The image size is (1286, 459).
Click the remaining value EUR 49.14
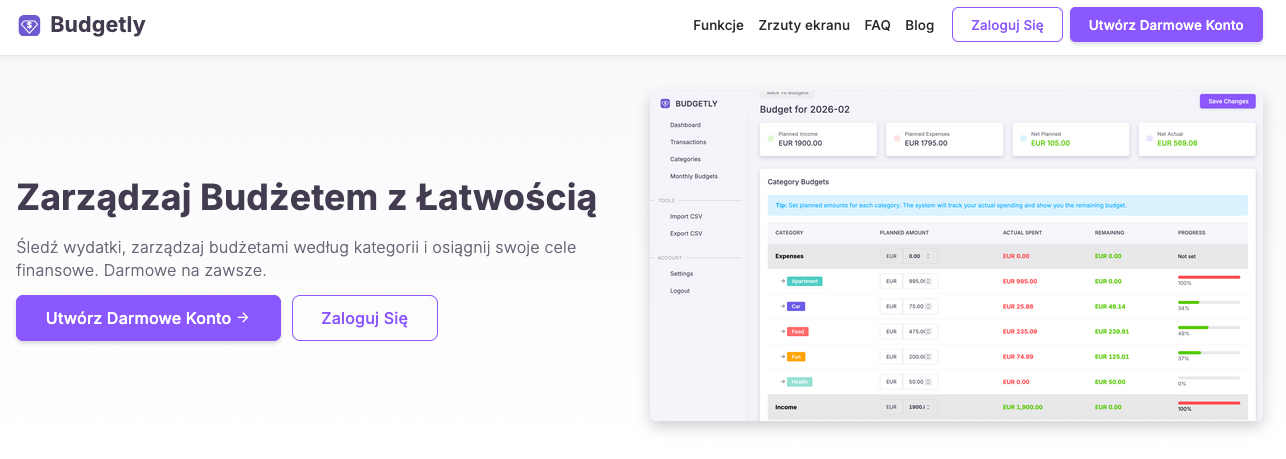1110,306
